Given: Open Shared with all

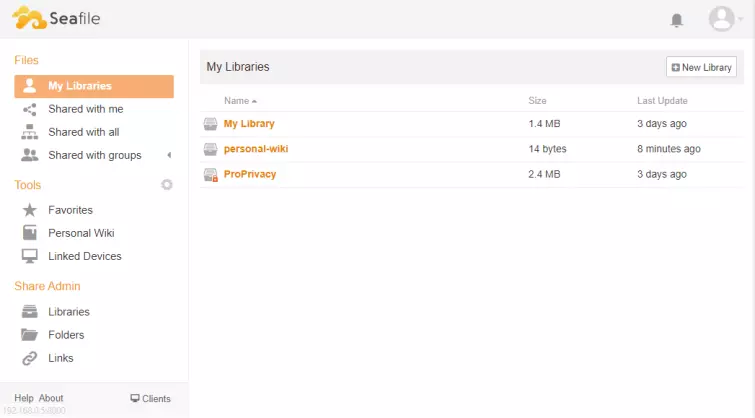Looking at the screenshot, I should 83,132.
